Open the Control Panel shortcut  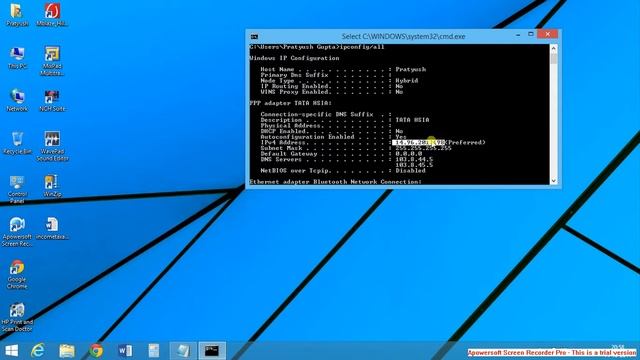17,189
